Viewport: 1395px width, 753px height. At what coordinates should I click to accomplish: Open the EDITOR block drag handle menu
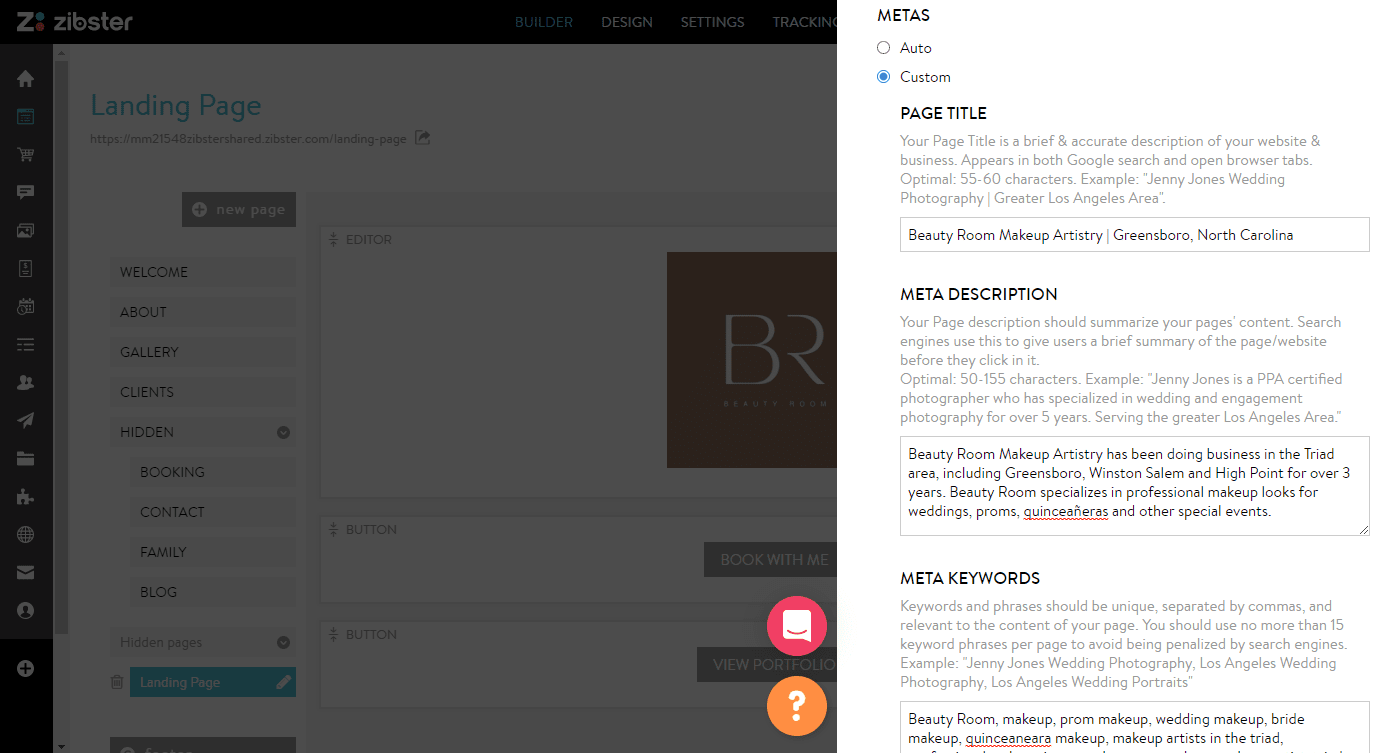pos(331,239)
